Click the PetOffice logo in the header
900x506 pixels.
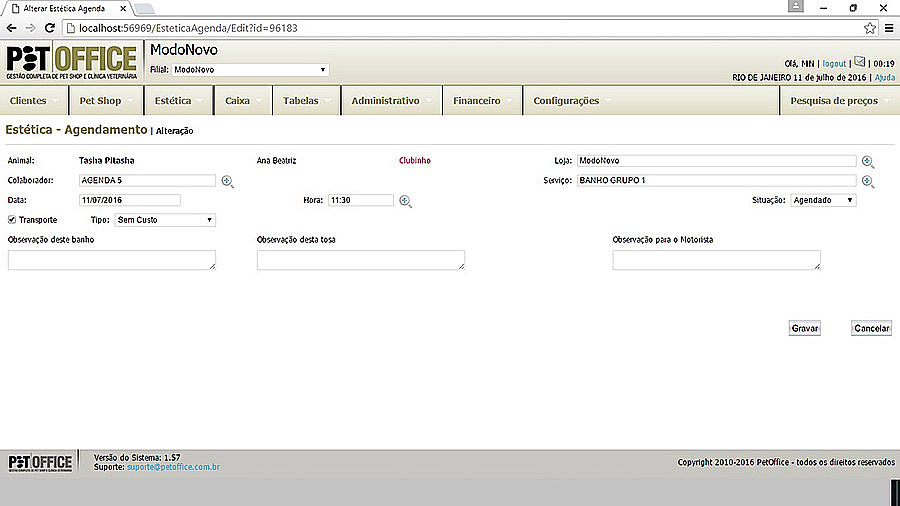pos(71,62)
